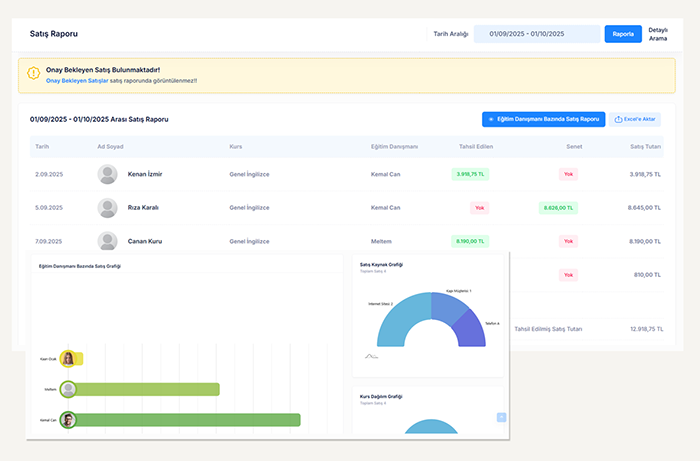
Task: Click the top yellow bar's advisor photo
Action: click(x=68, y=358)
